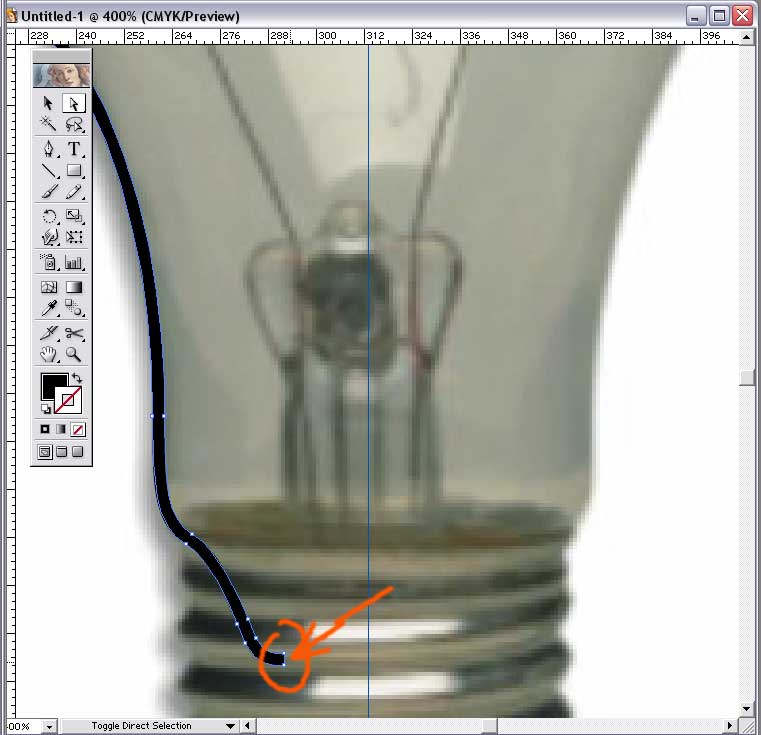Select the Pen tool
Image resolution: width=761 pixels, height=735 pixels.
[x=48, y=149]
